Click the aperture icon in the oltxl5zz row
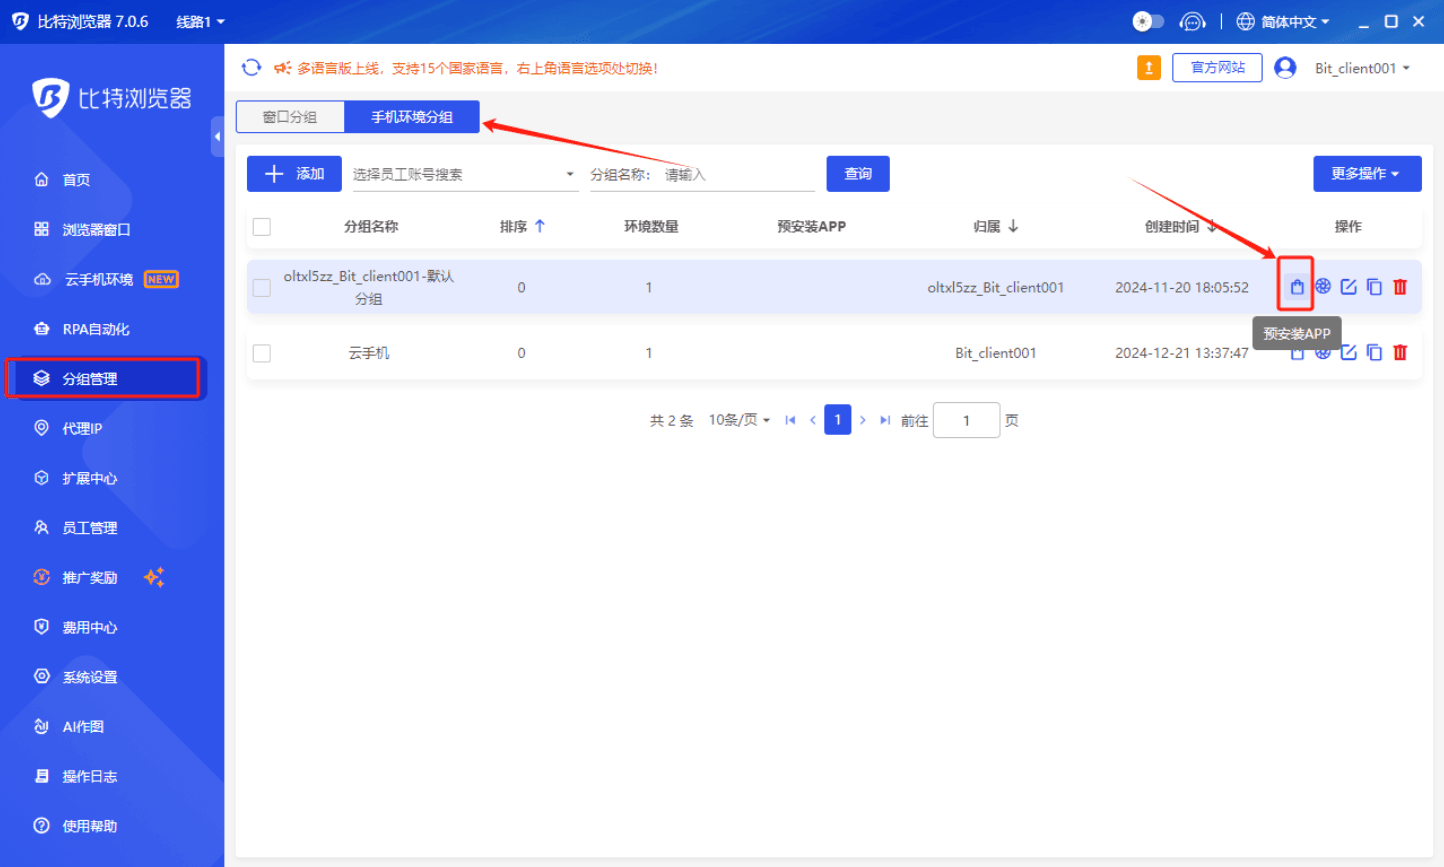The height and width of the screenshot is (867, 1444). coord(1323,287)
